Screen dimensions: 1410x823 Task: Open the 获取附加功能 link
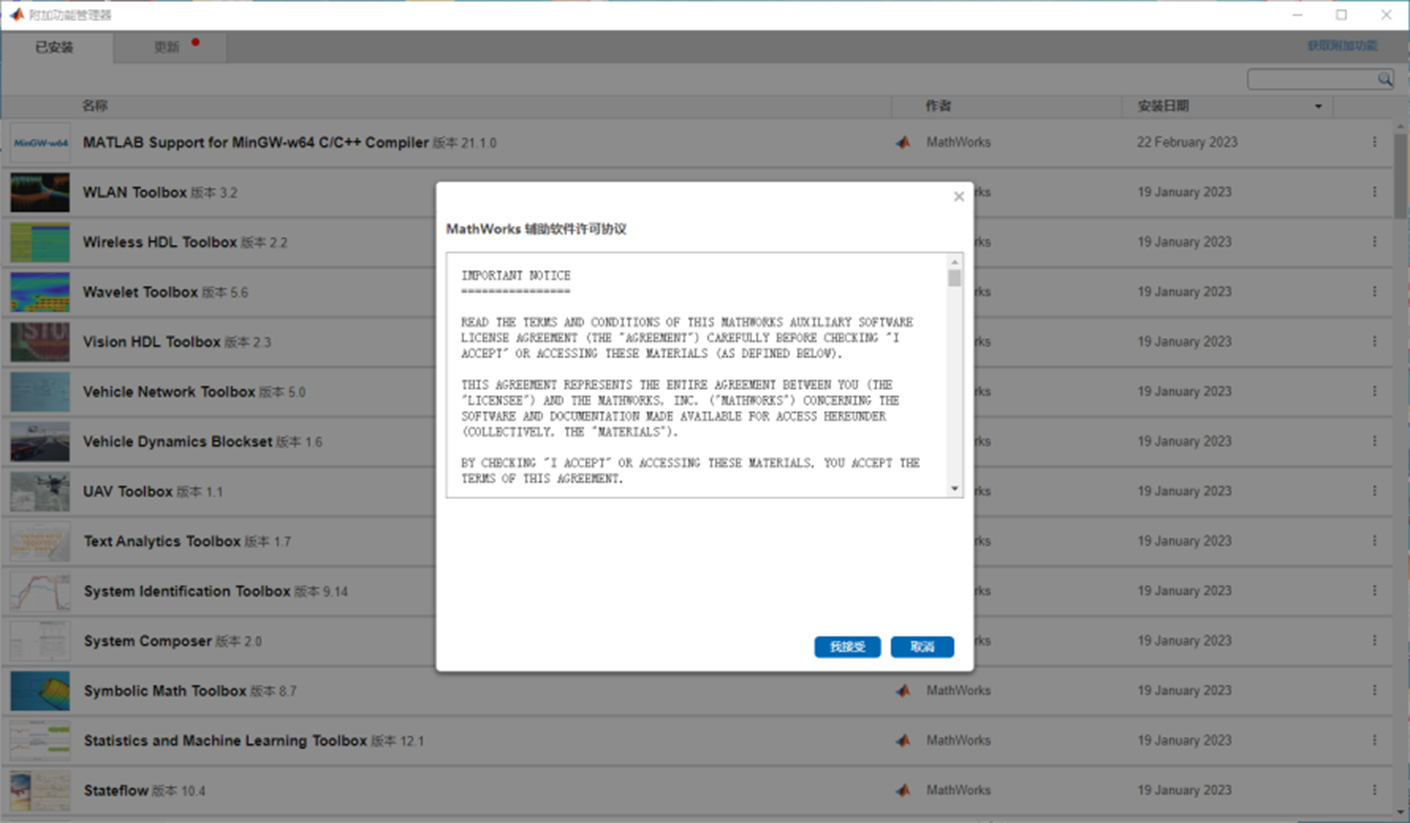pyautogui.click(x=1342, y=46)
